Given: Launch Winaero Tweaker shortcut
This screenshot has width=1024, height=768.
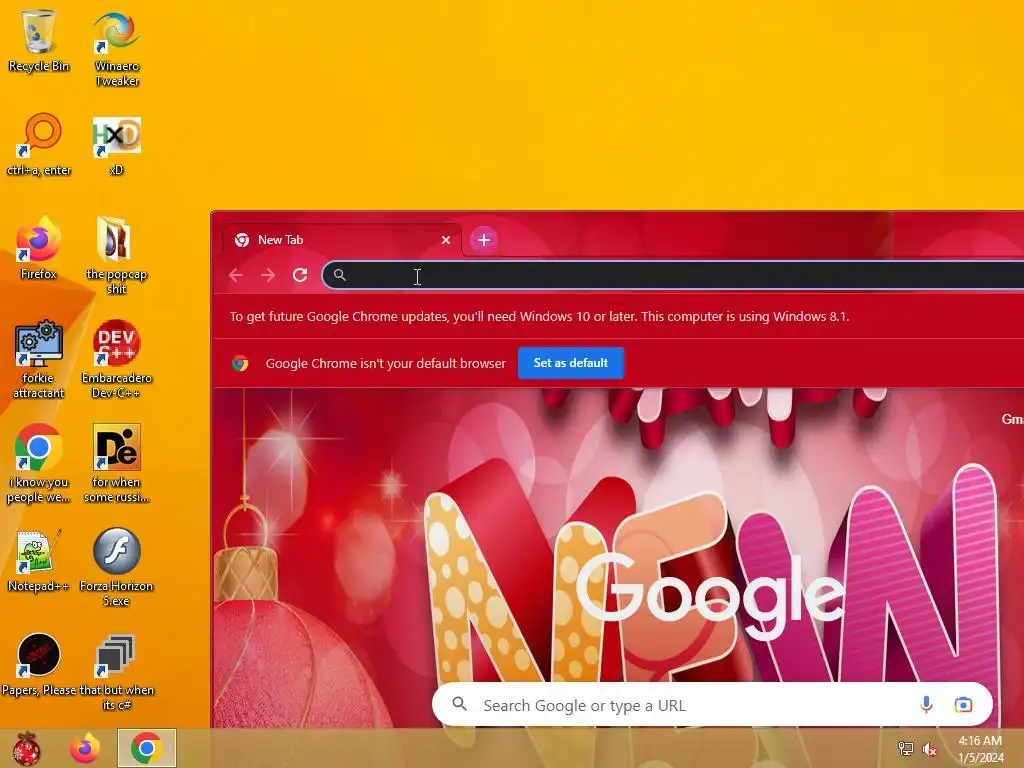Looking at the screenshot, I should point(117,49).
